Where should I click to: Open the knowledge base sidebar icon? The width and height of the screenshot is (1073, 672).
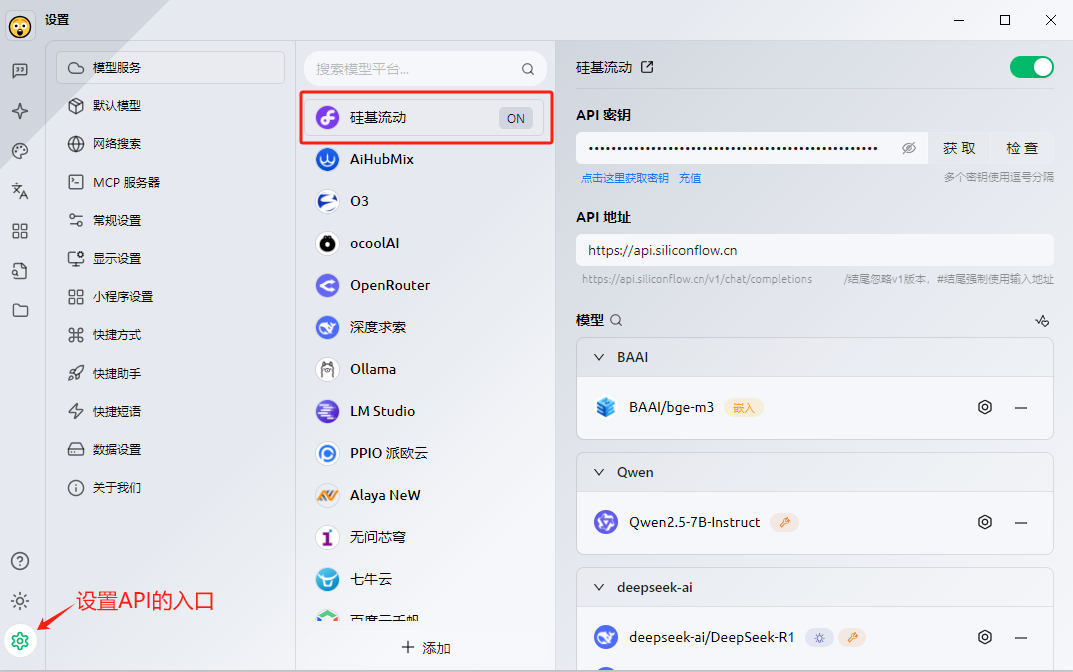[x=20, y=270]
